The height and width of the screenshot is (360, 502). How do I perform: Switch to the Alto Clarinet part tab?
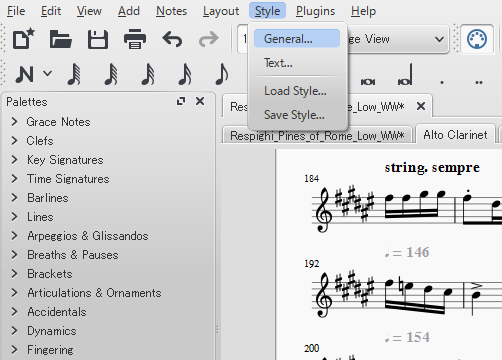click(455, 135)
